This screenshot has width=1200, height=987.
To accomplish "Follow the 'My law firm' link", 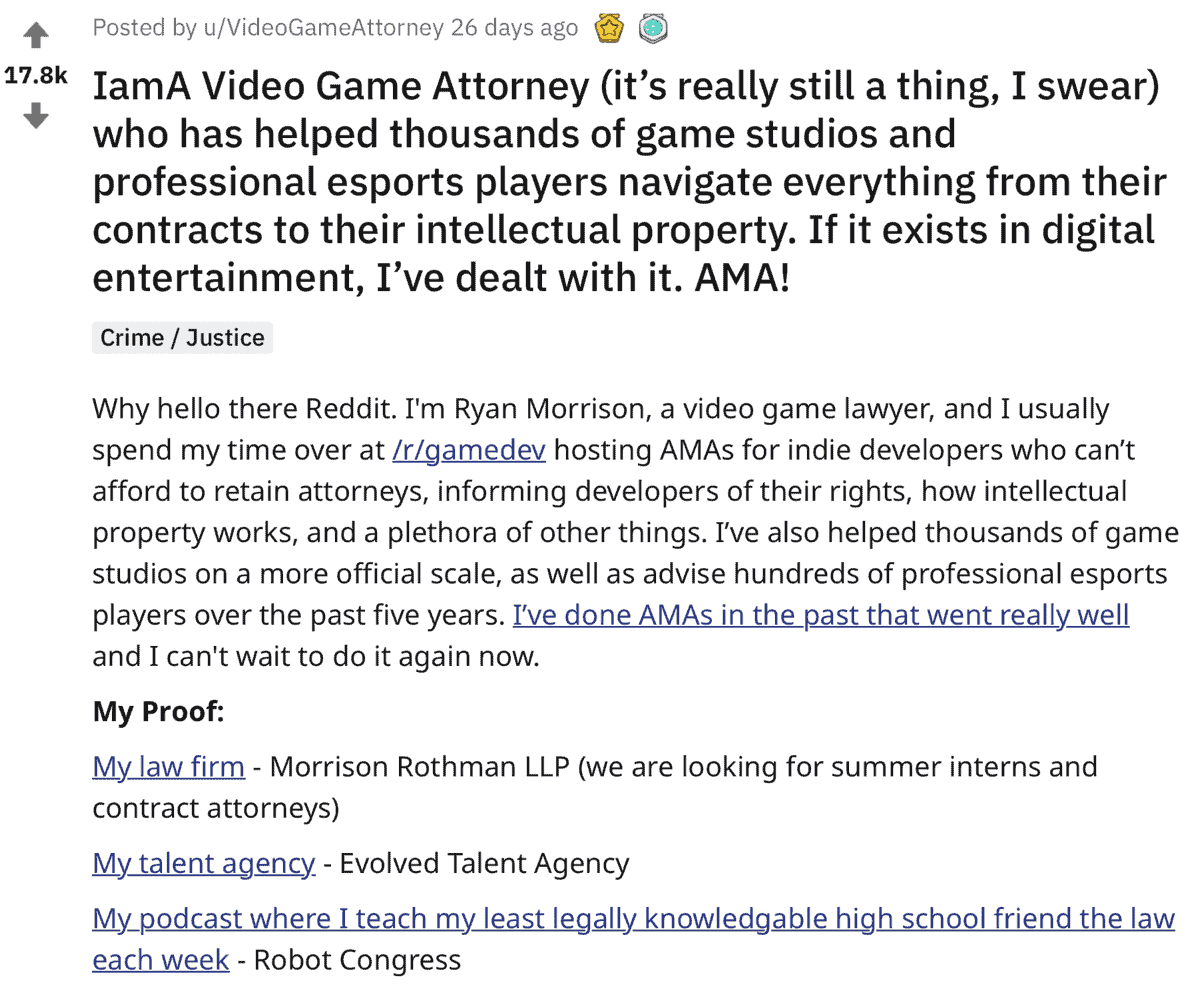I will coord(168,767).
